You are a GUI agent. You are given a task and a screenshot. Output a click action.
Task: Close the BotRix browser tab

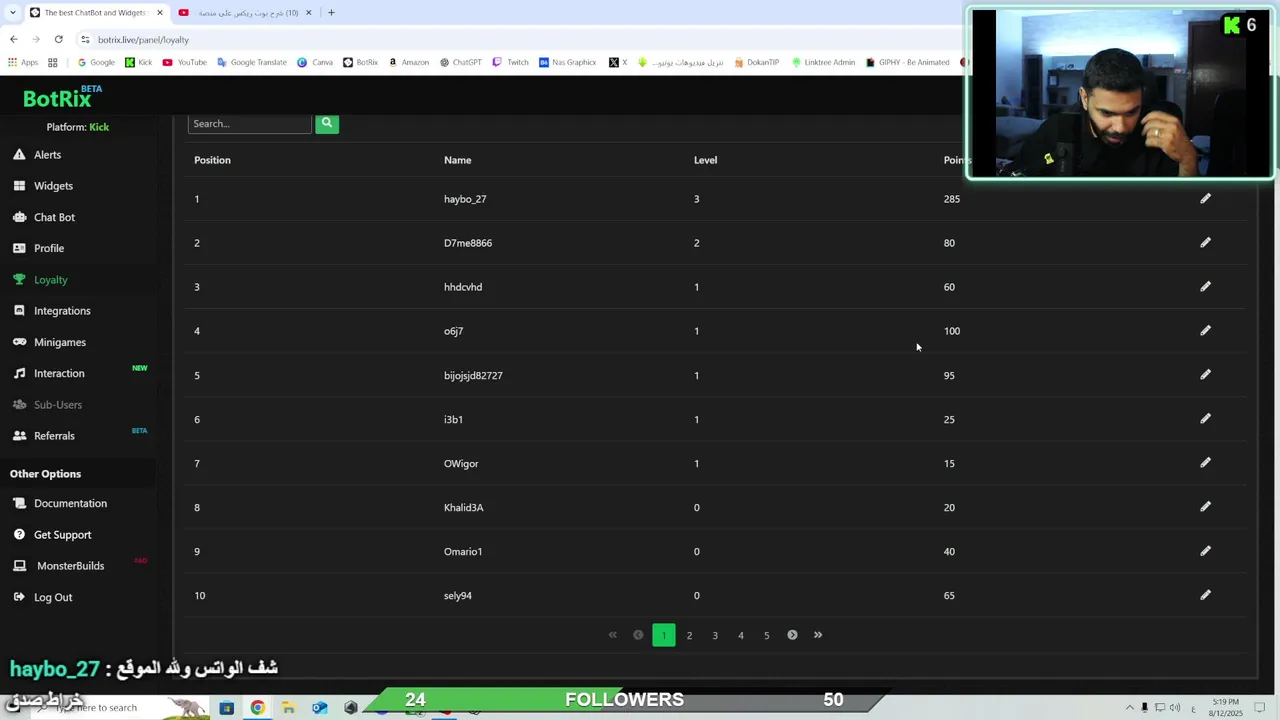159,13
